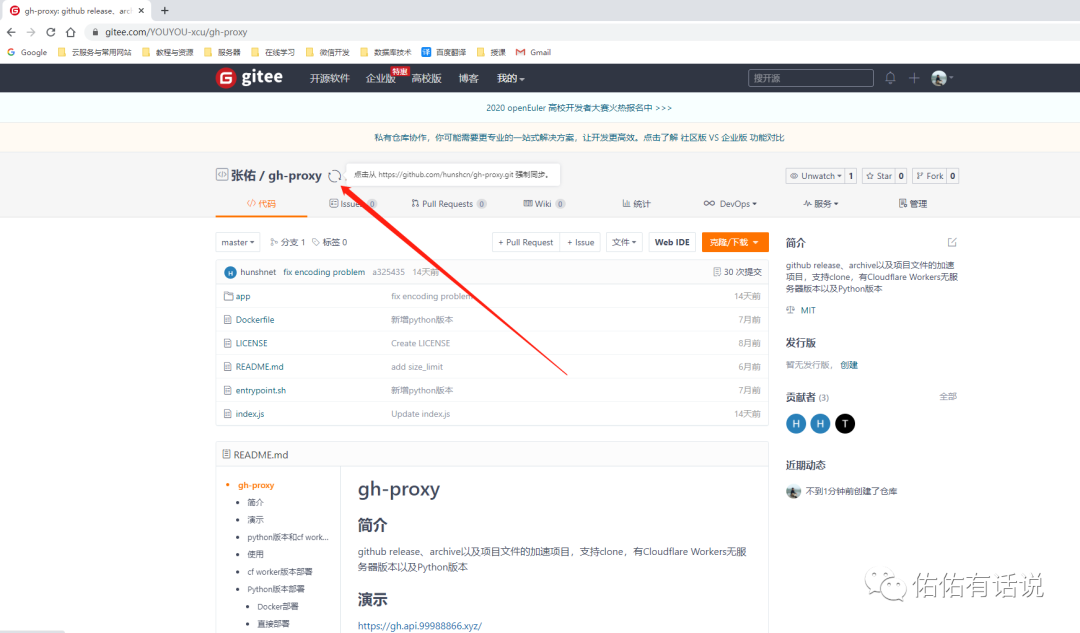Open the openEuler contest banner link
1080x633 pixels.
tap(579, 108)
